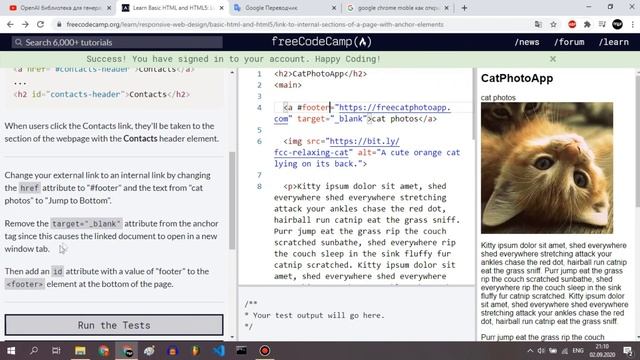Reload the page with the refresh icon
The width and height of the screenshot is (640, 360).
point(40,24)
